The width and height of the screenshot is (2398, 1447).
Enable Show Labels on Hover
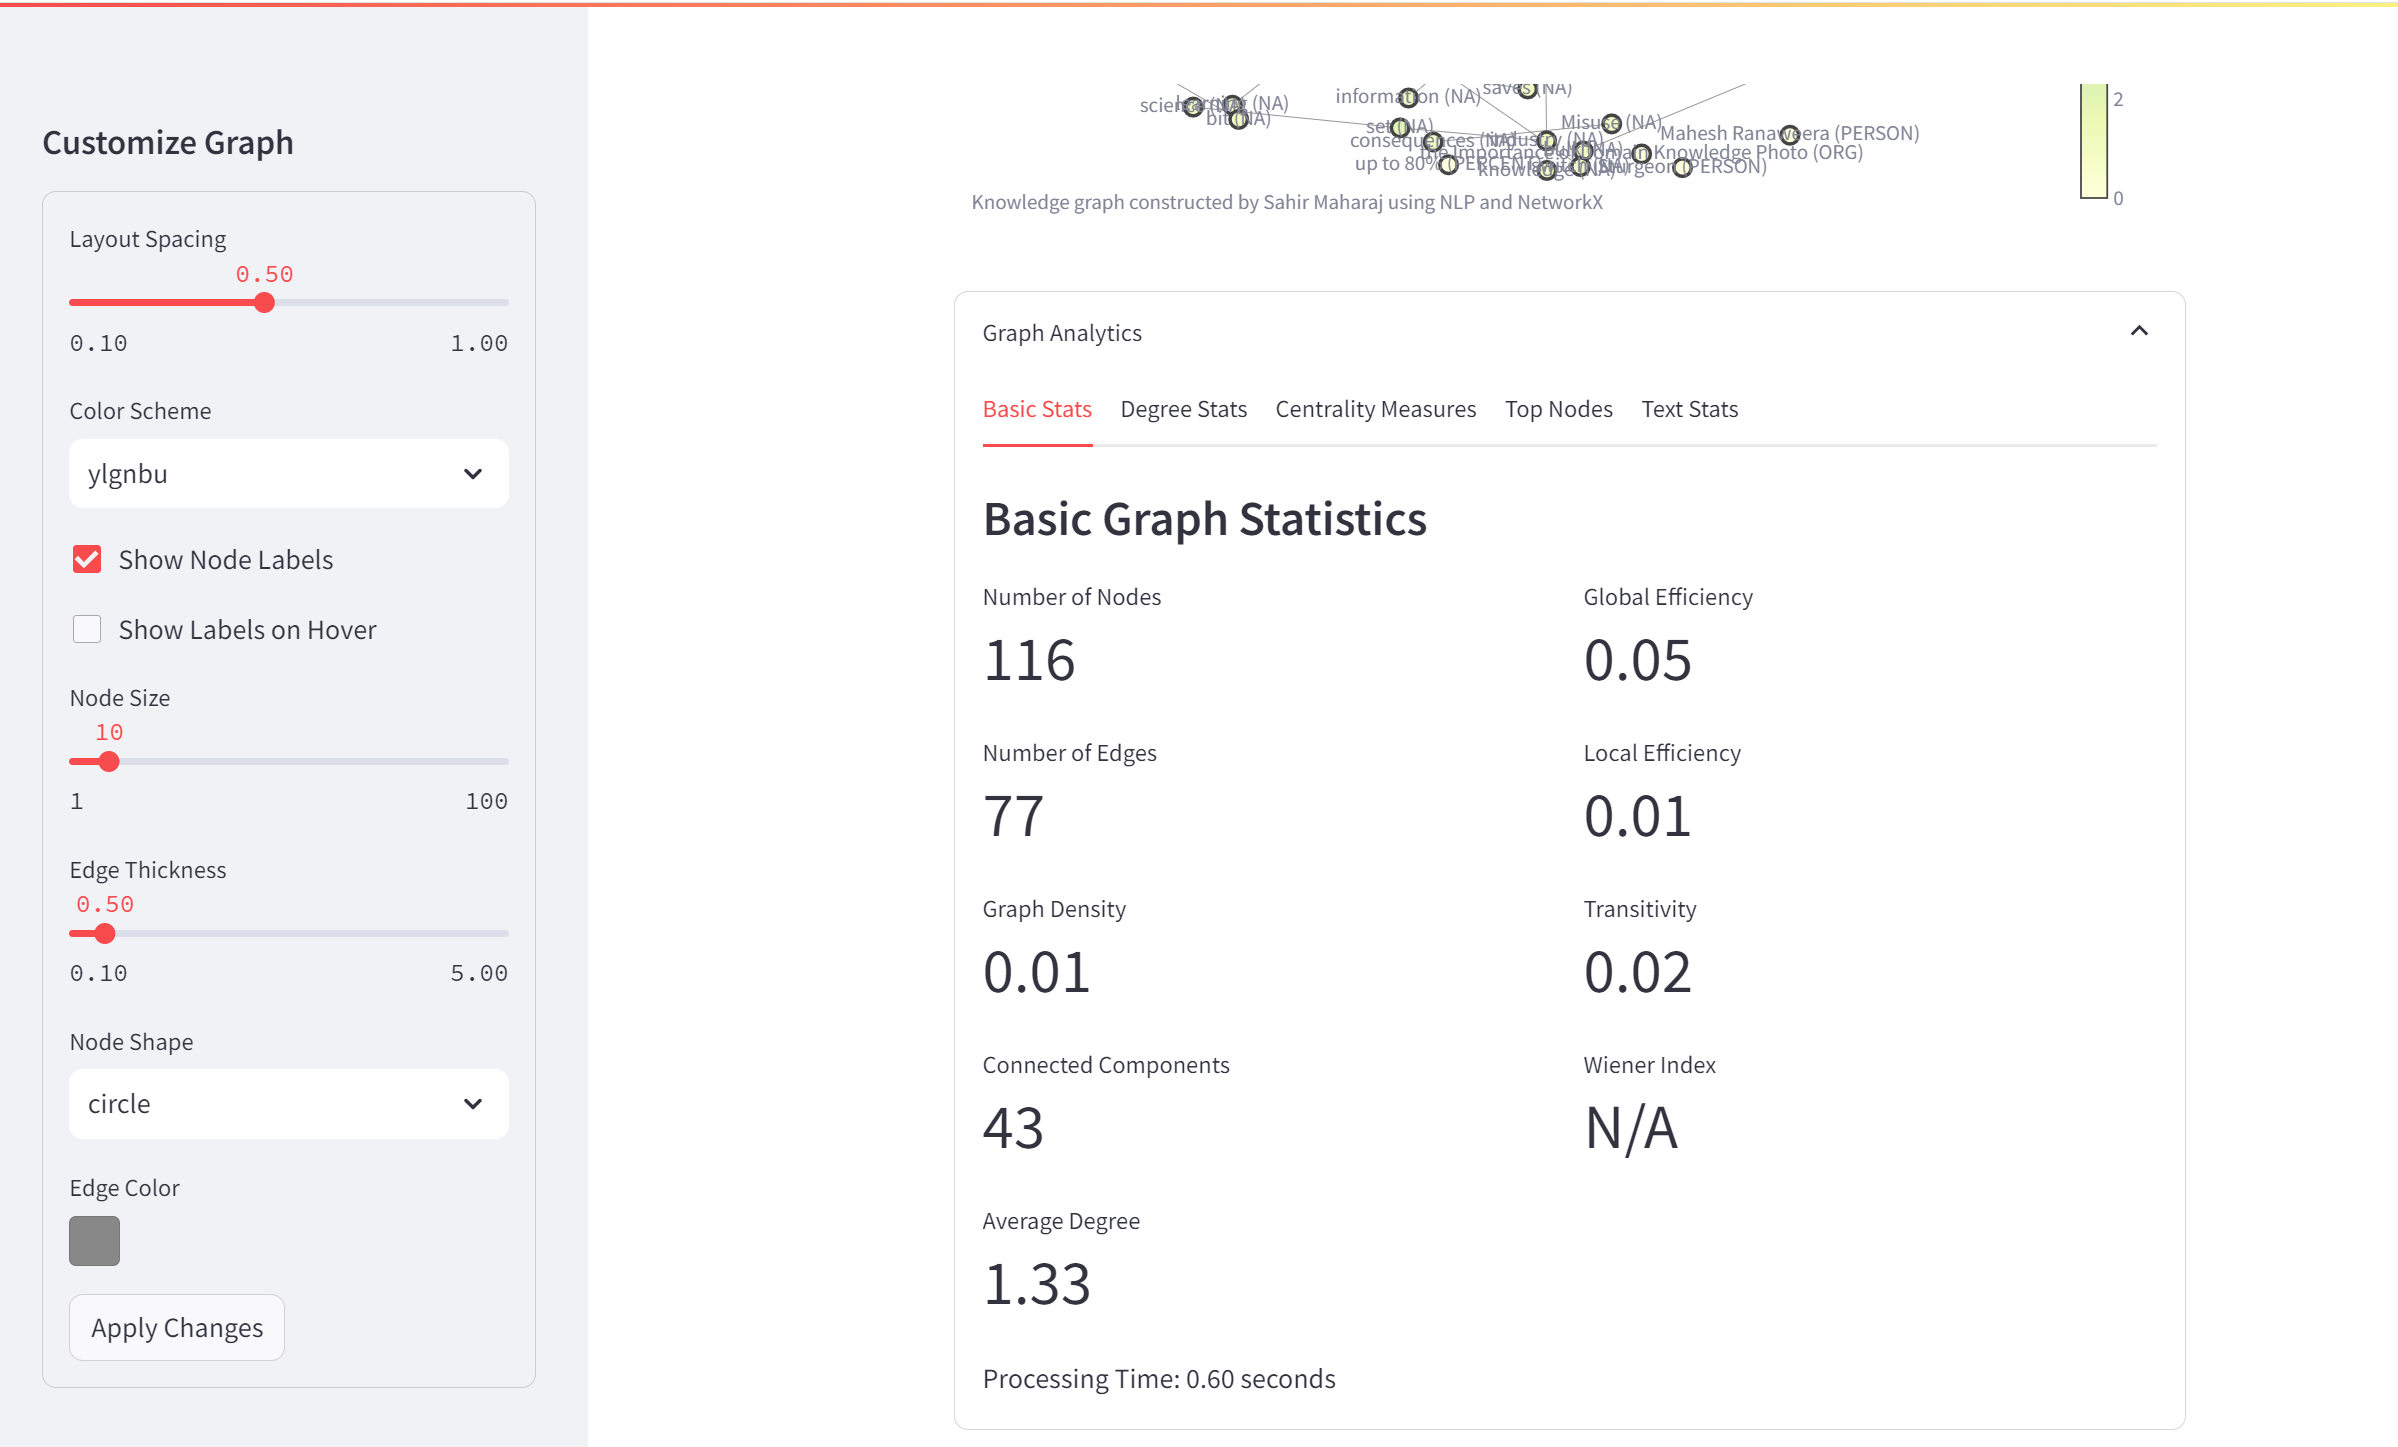[86, 628]
